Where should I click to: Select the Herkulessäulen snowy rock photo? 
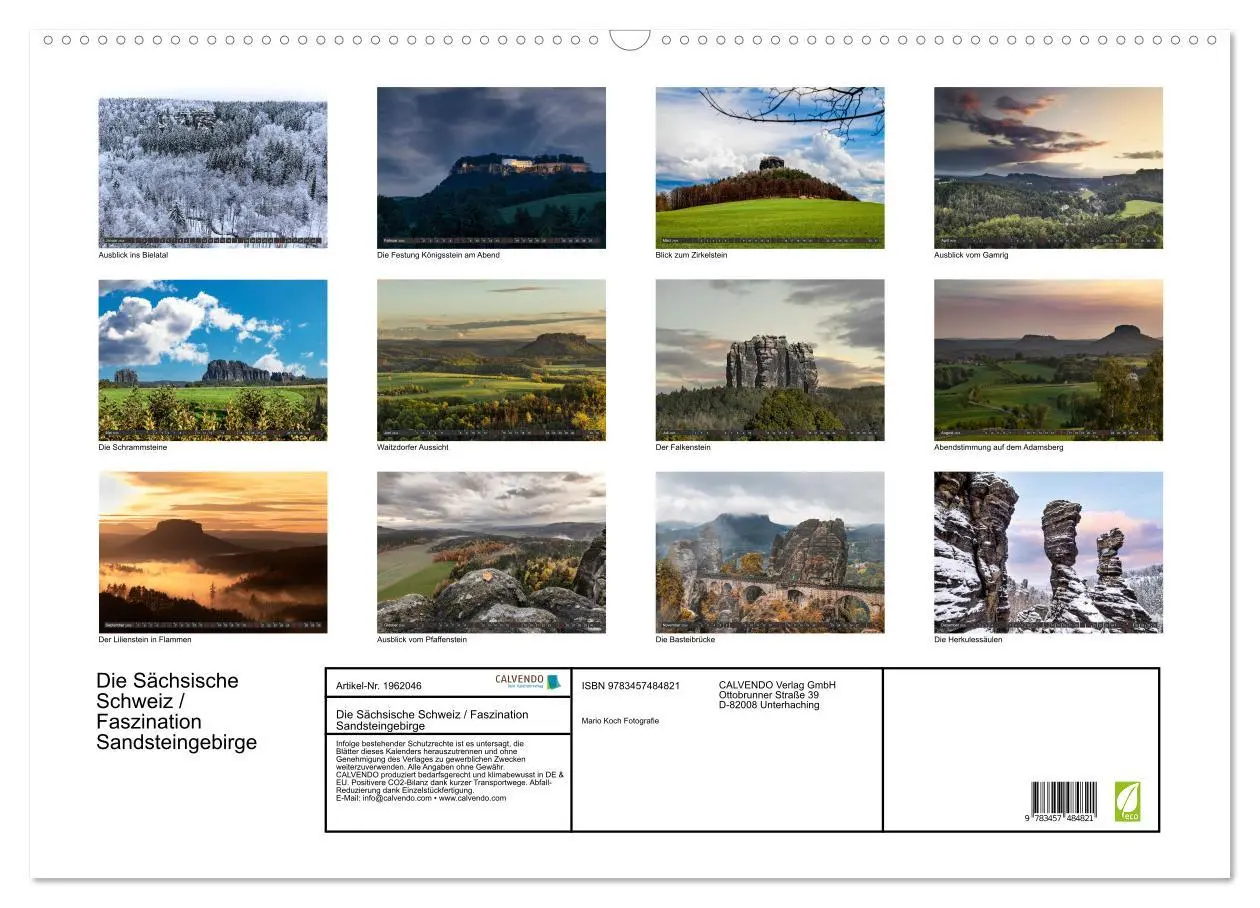[x=1048, y=552]
